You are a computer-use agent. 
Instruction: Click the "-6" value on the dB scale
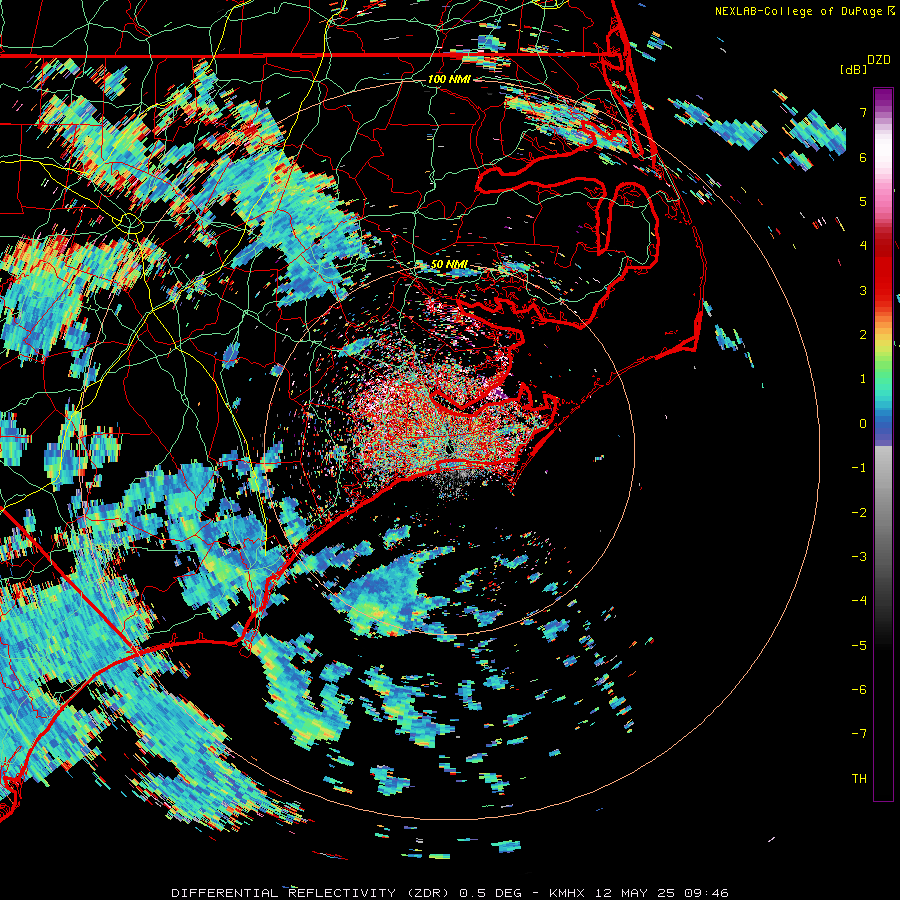(859, 690)
